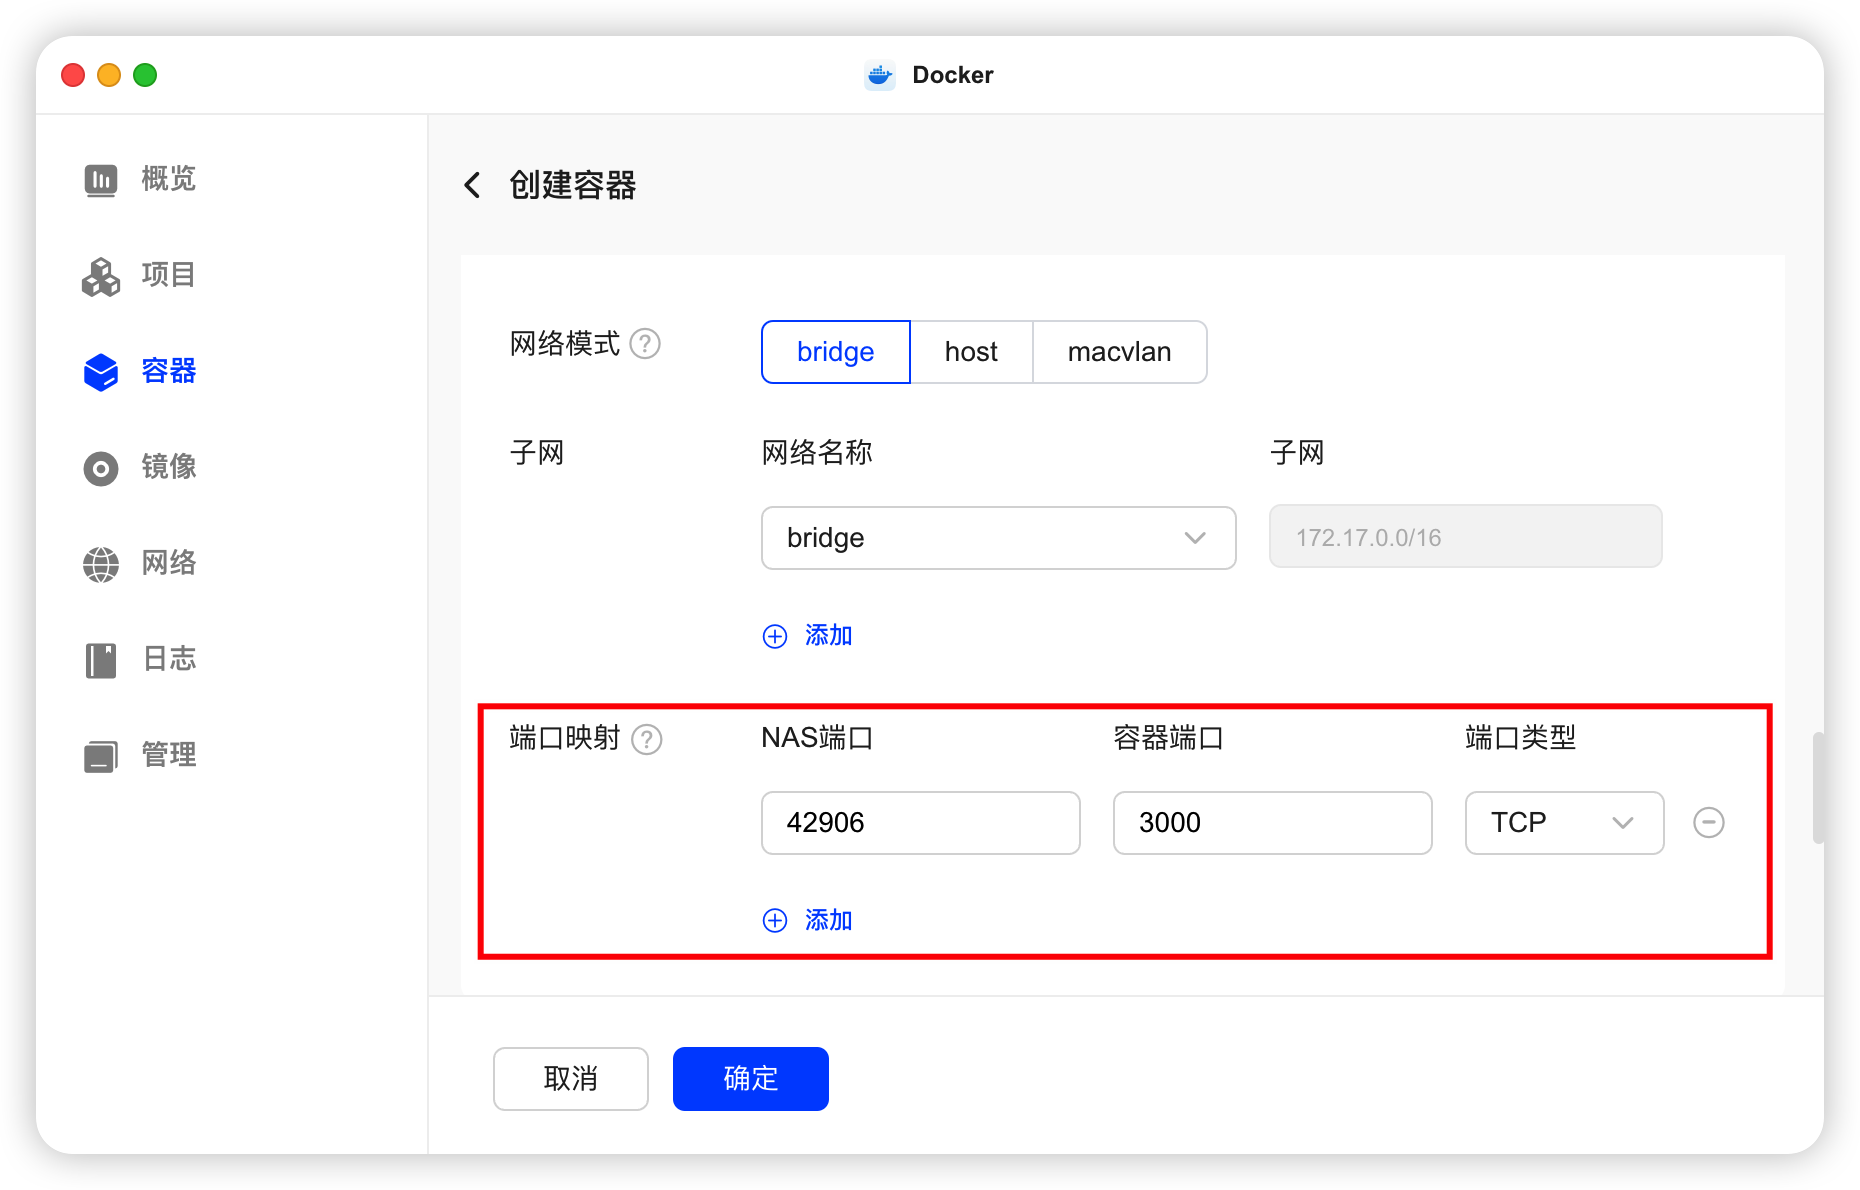Open the 镜像 image disc icon
1860x1190 pixels.
tap(100, 468)
